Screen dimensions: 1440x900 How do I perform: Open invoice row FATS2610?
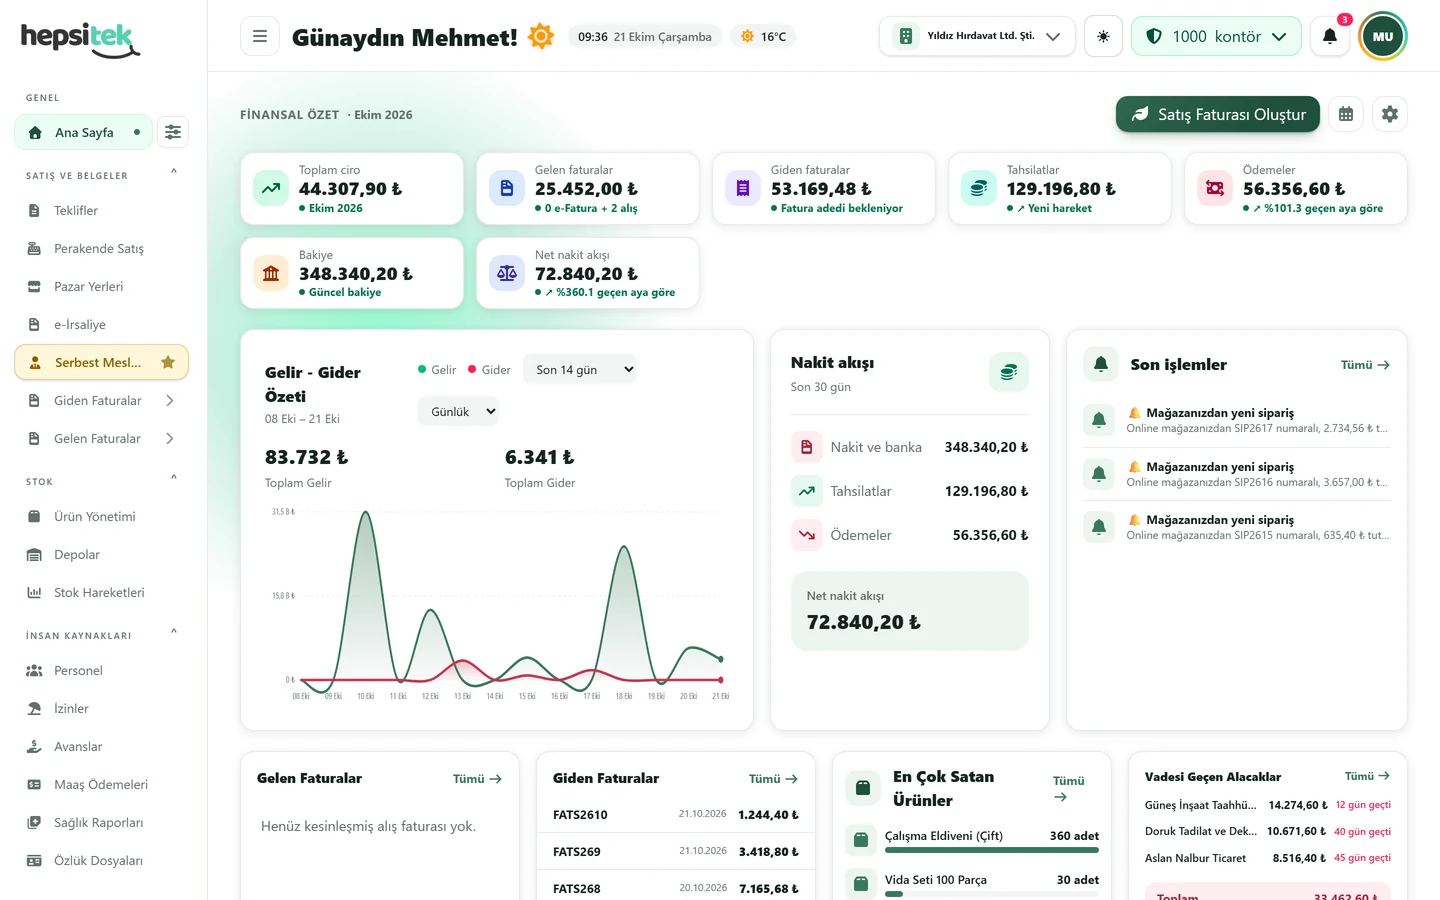(676, 815)
